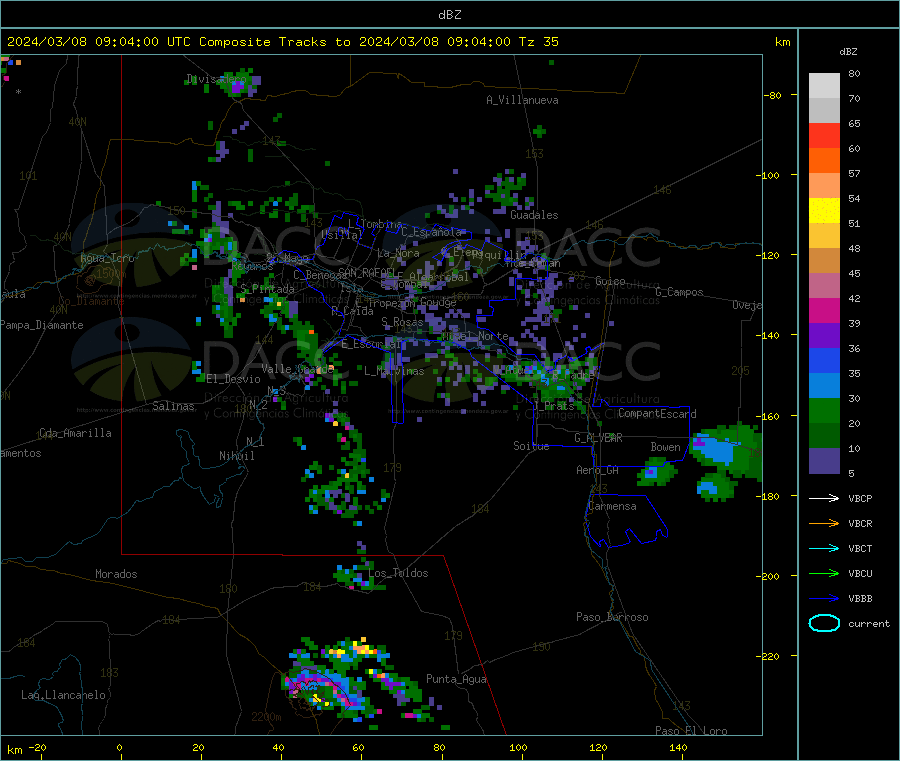Click the La_Nora map label
The width and height of the screenshot is (900, 761).
(398, 253)
